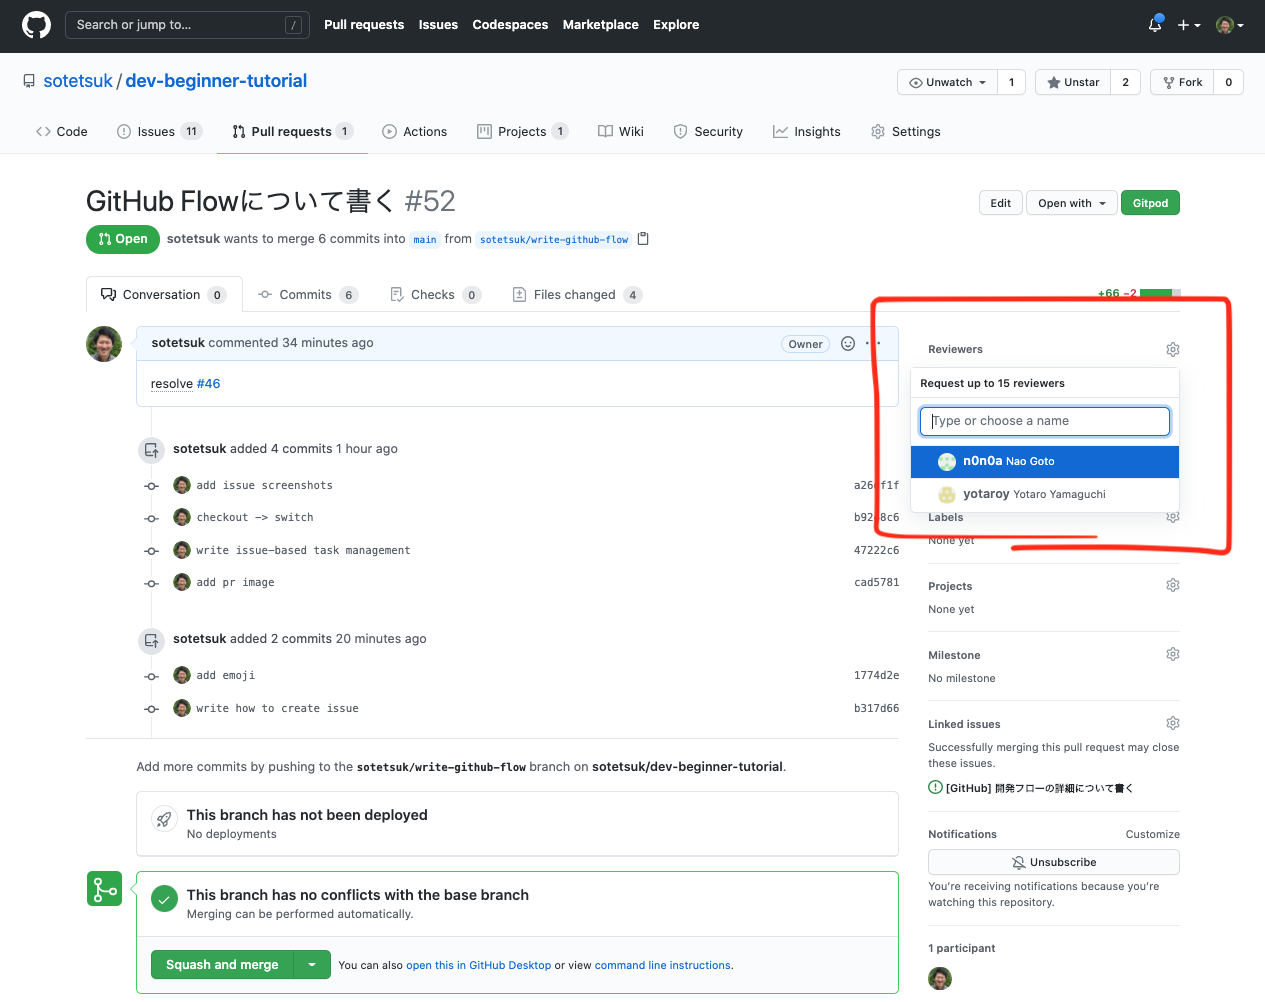This screenshot has width=1265, height=1002.
Task: Click the participant avatar in the sidebar
Action: tap(940, 978)
